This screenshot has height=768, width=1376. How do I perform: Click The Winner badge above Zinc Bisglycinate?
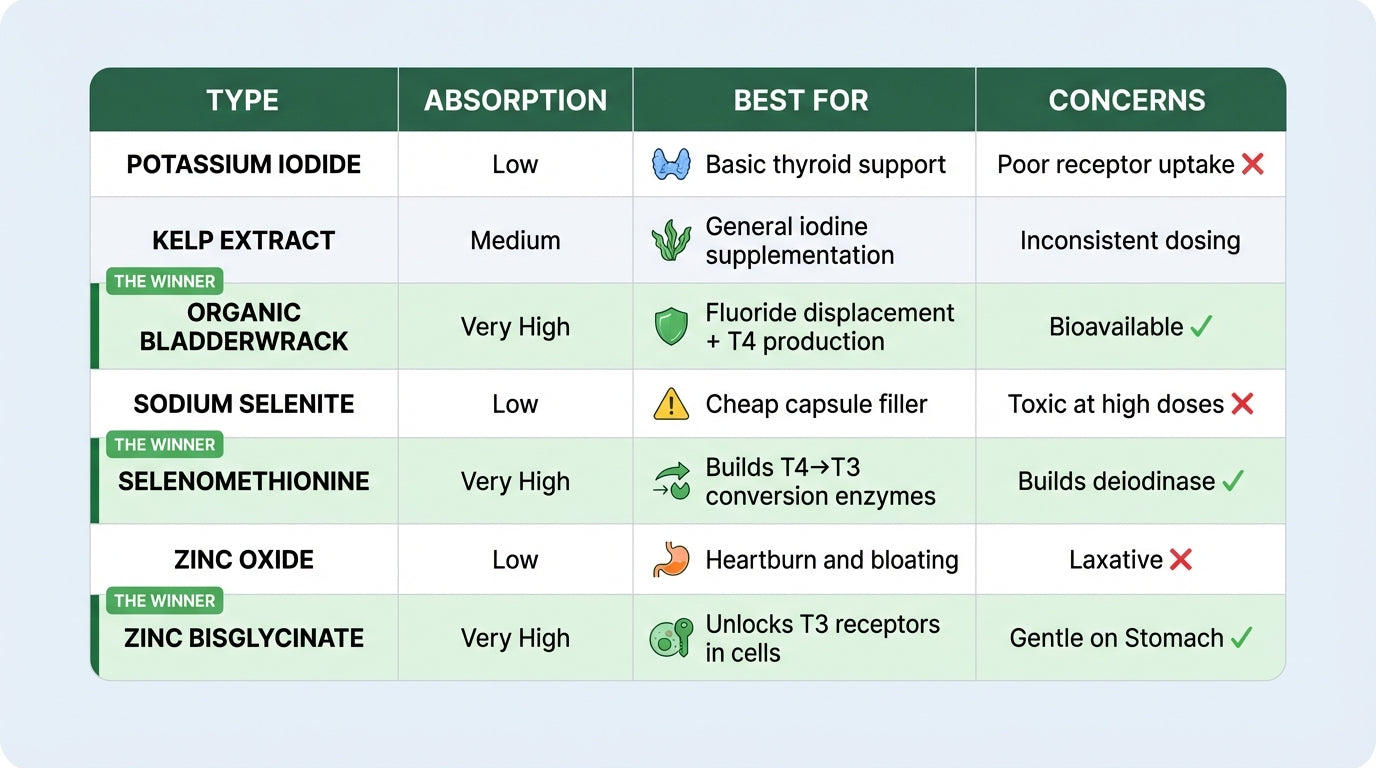[x=164, y=600]
